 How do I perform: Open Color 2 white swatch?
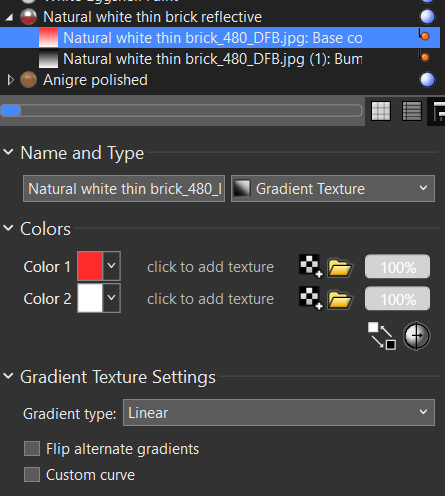pyautogui.click(x=90, y=298)
